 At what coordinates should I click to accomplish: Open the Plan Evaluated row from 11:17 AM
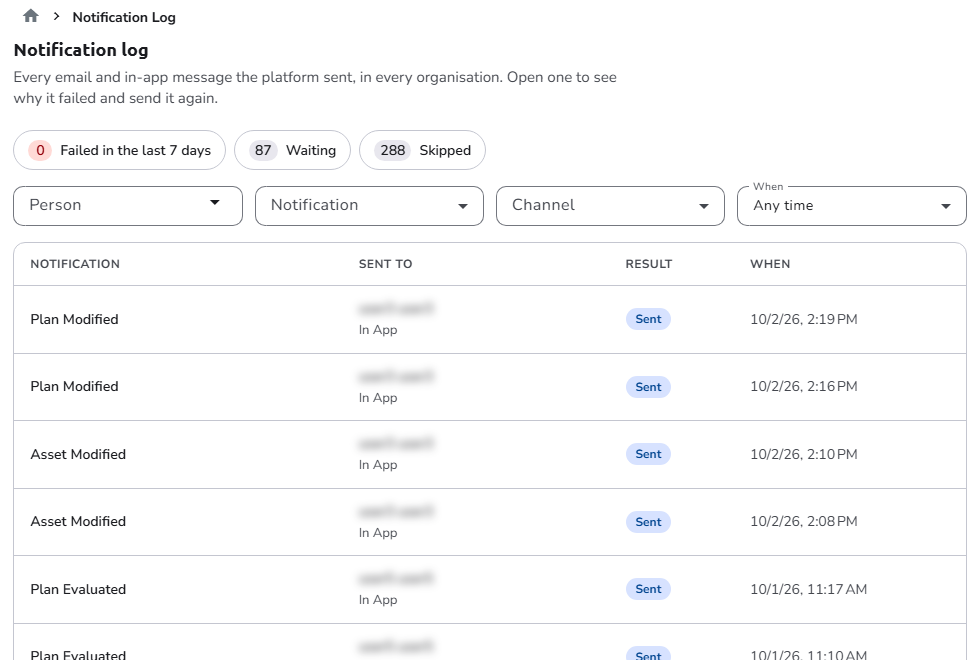pyautogui.click(x=490, y=589)
